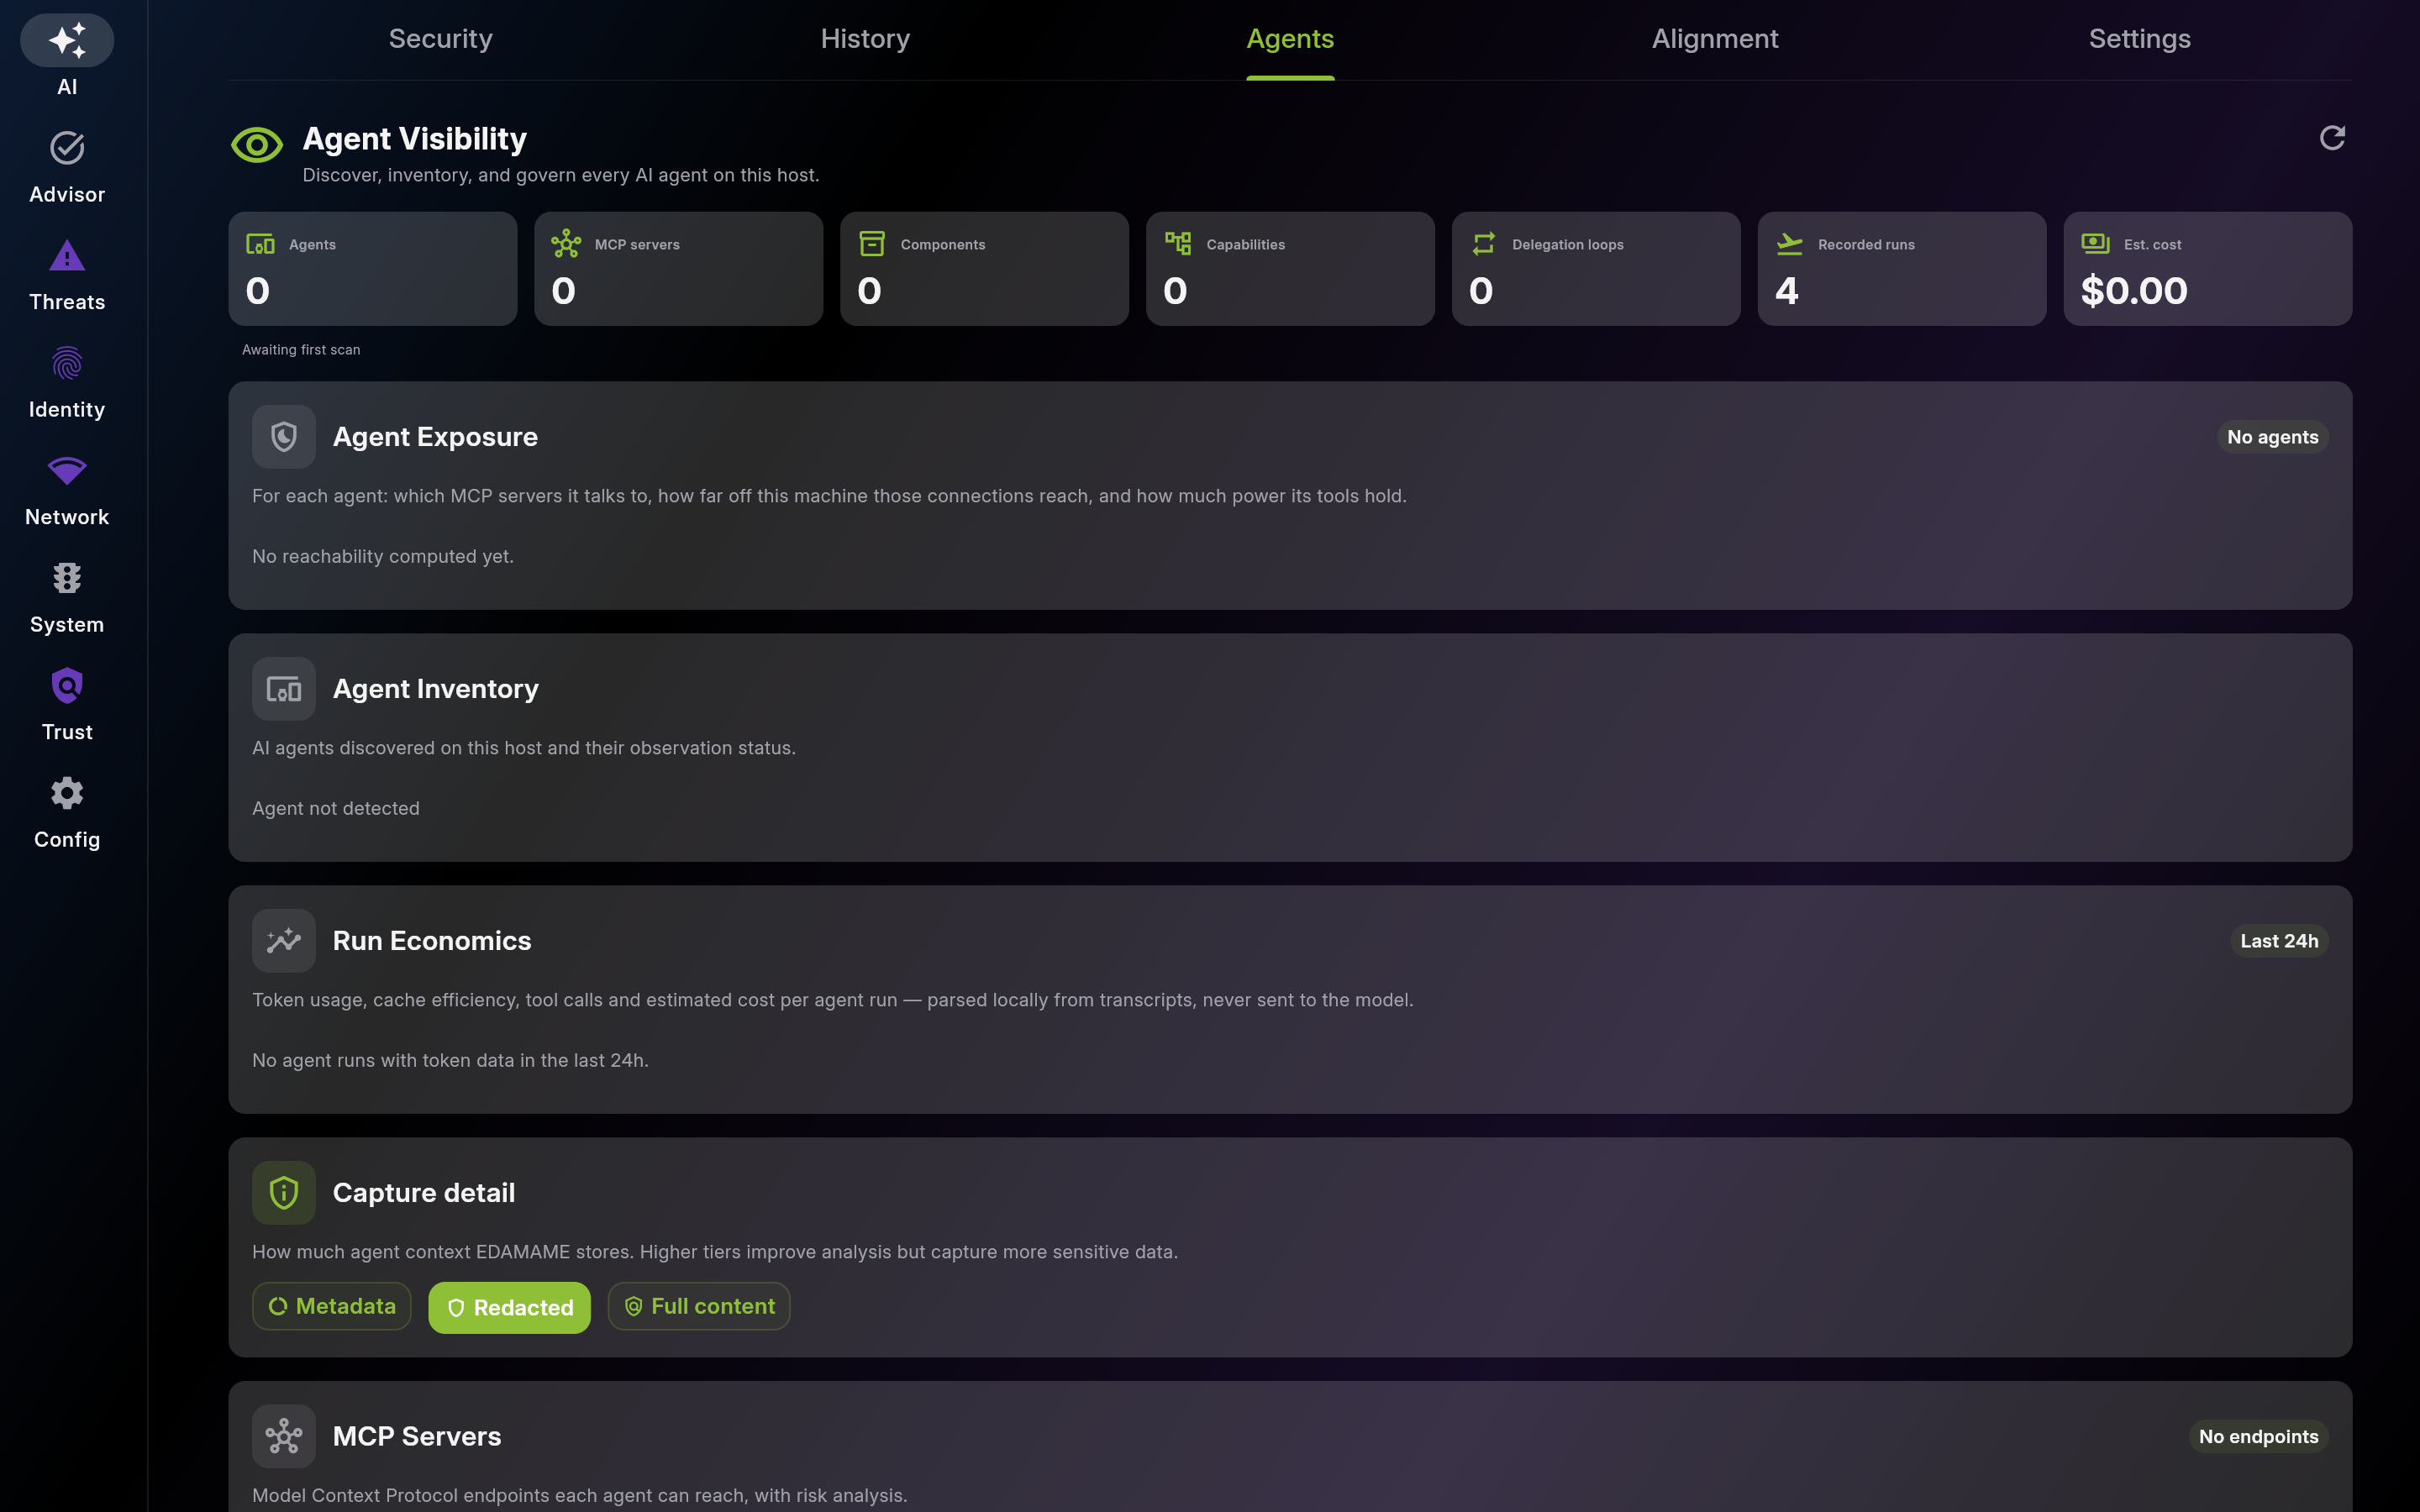
Task: Click the MCP Servers heading
Action: coord(417,1436)
